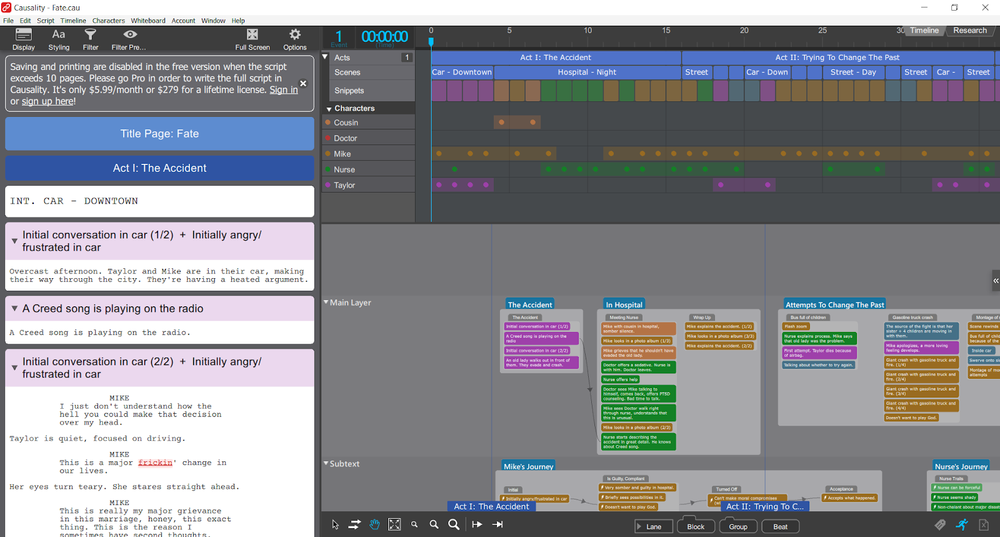Click the jump to end arrow icon
Image resolution: width=1000 pixels, height=537 pixels.
497,524
